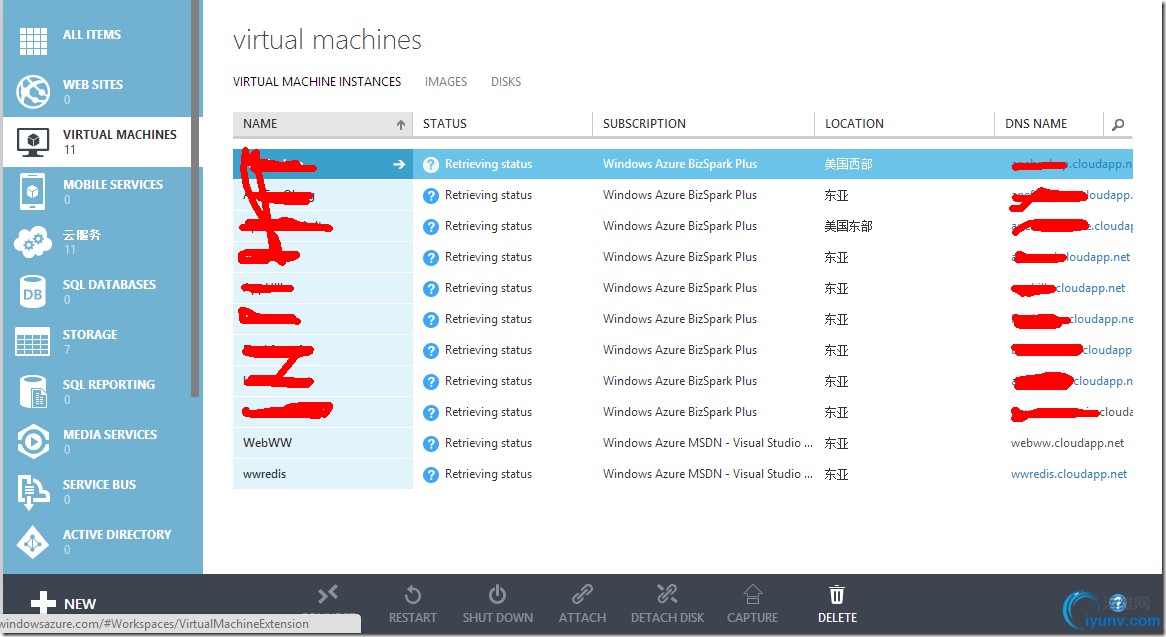The height and width of the screenshot is (637, 1166).
Task: Click the Attach disk link icon
Action: coord(582,594)
